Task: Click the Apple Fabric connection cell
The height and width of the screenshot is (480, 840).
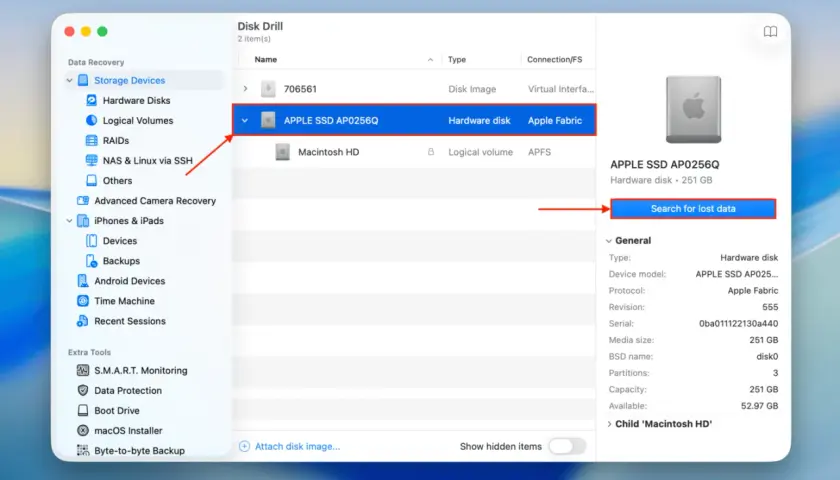Action: point(554,121)
